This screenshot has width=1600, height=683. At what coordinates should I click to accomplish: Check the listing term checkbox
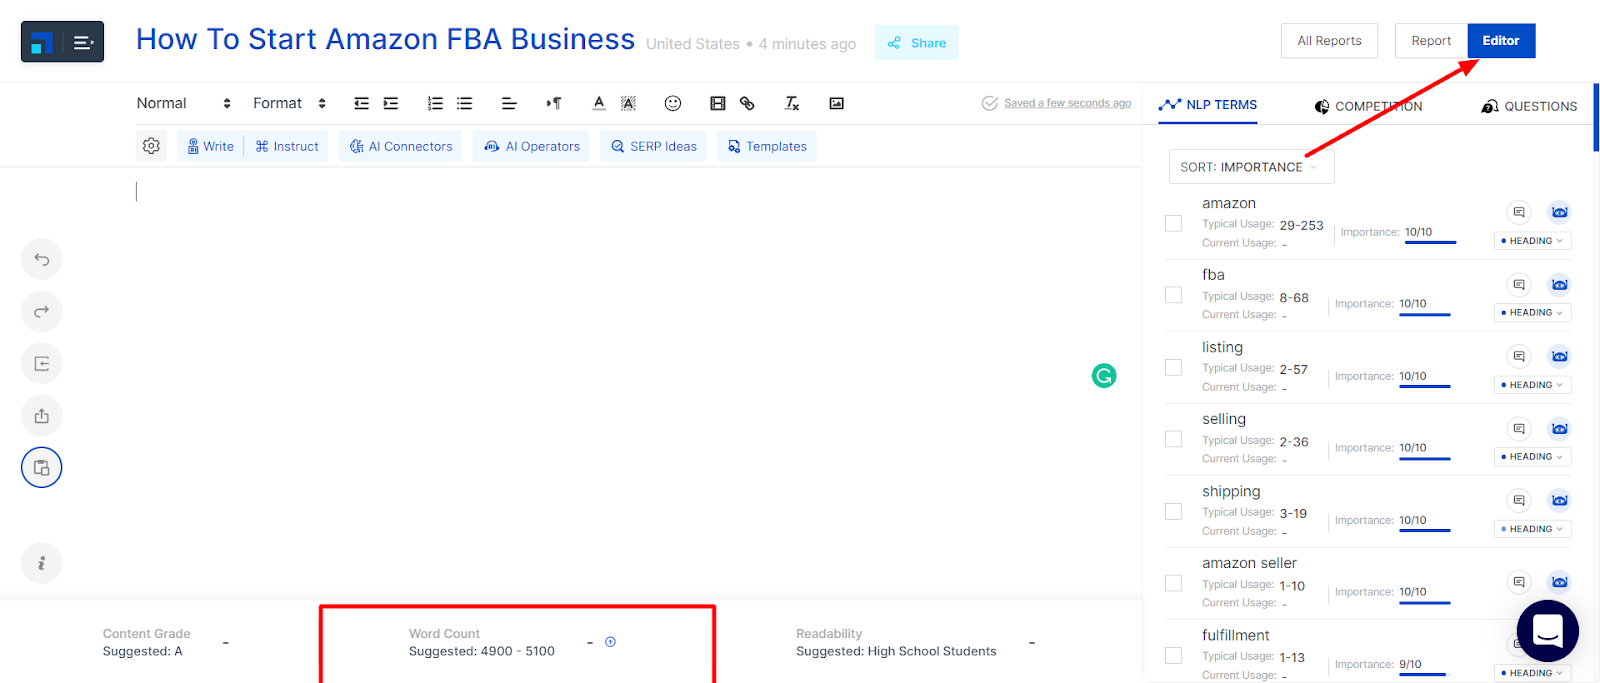1174,367
